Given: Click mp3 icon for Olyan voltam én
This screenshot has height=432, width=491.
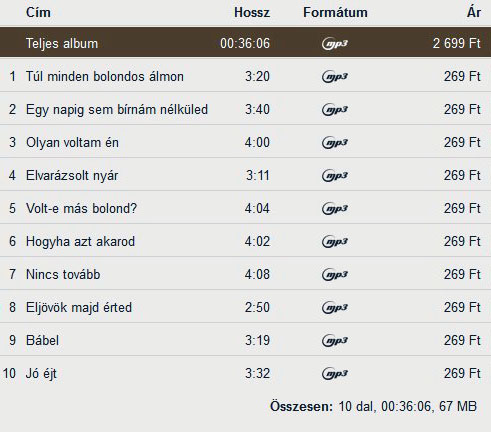Looking at the screenshot, I should (x=335, y=143).
